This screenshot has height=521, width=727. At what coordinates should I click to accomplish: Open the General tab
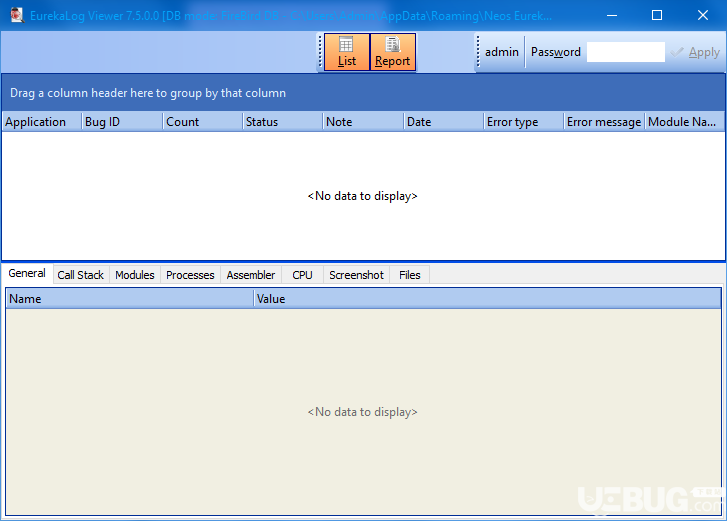tap(27, 273)
